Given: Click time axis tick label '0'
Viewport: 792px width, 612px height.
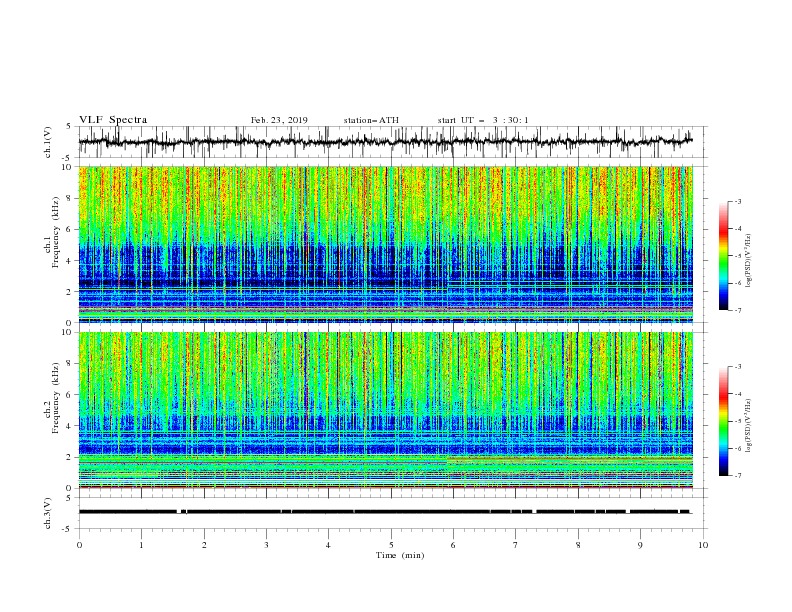Looking at the screenshot, I should pyautogui.click(x=79, y=545).
